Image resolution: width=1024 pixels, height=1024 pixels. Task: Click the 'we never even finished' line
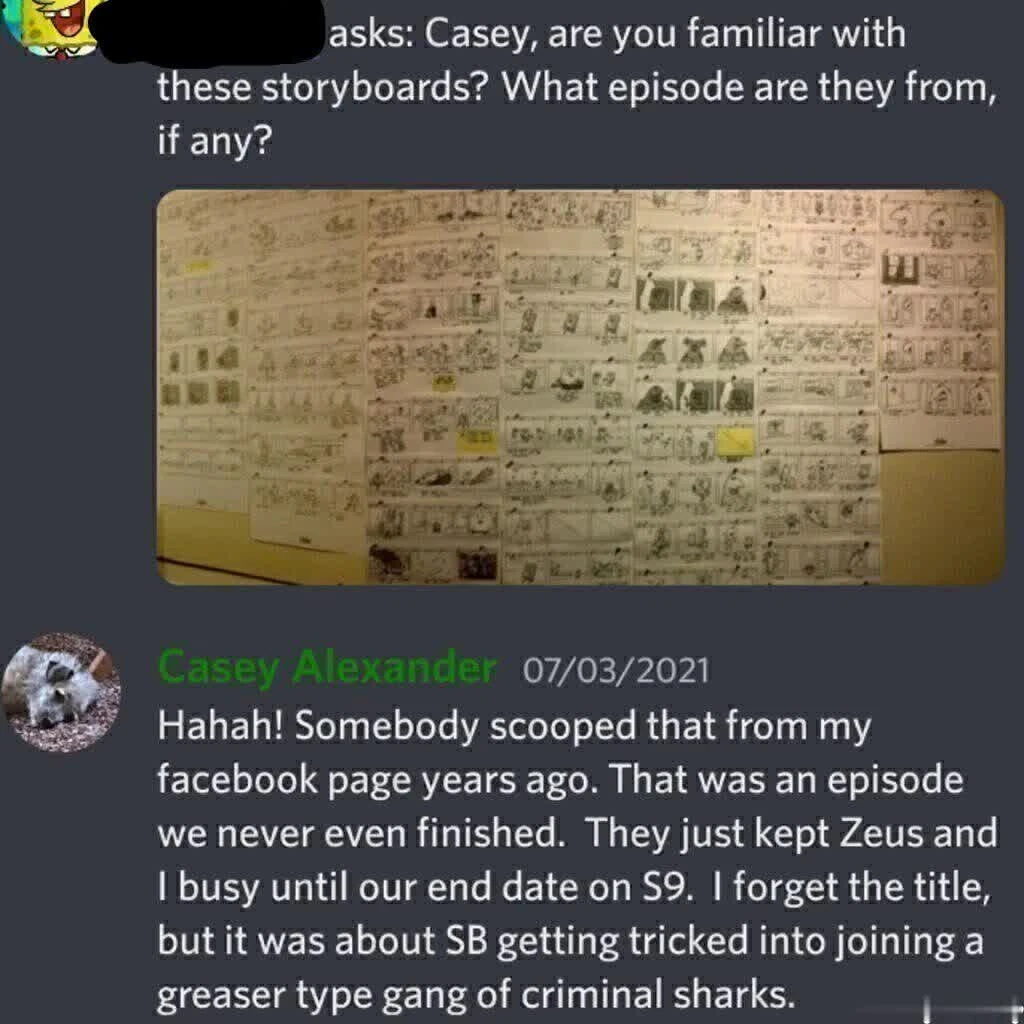pos(577,833)
